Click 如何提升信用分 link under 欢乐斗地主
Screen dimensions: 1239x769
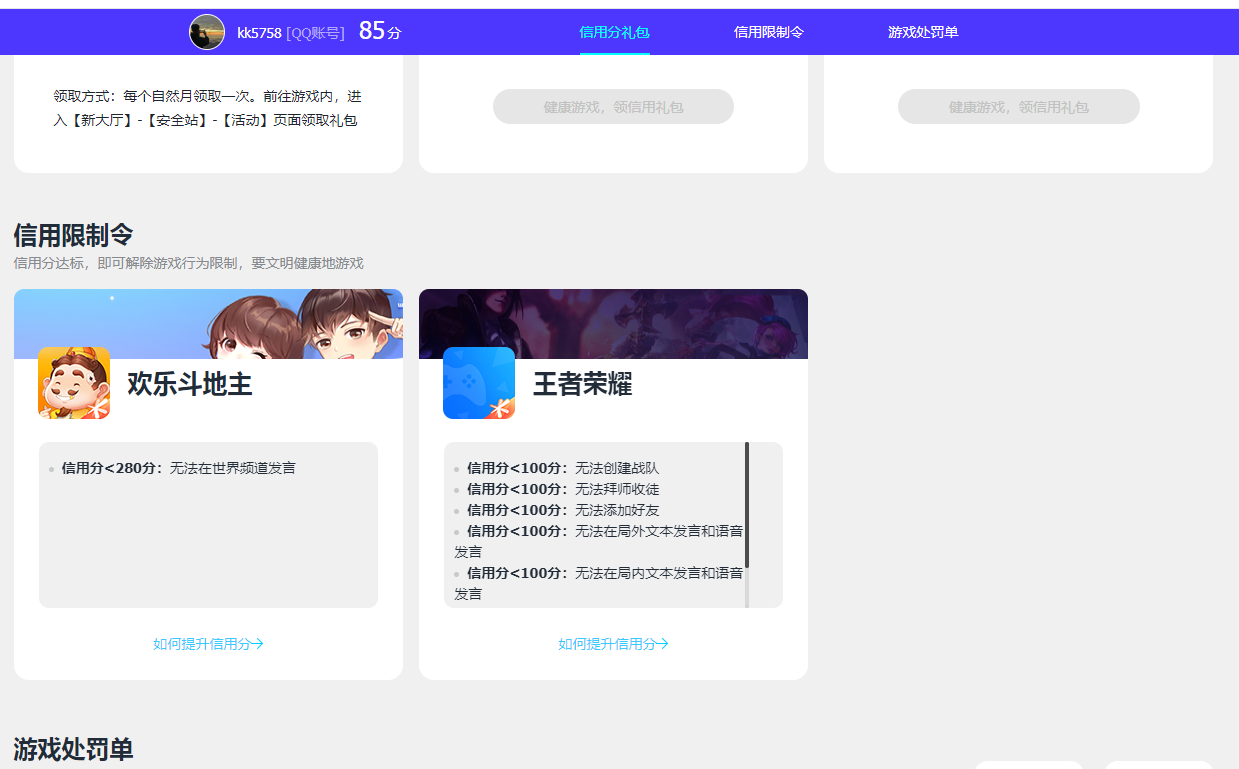click(208, 644)
